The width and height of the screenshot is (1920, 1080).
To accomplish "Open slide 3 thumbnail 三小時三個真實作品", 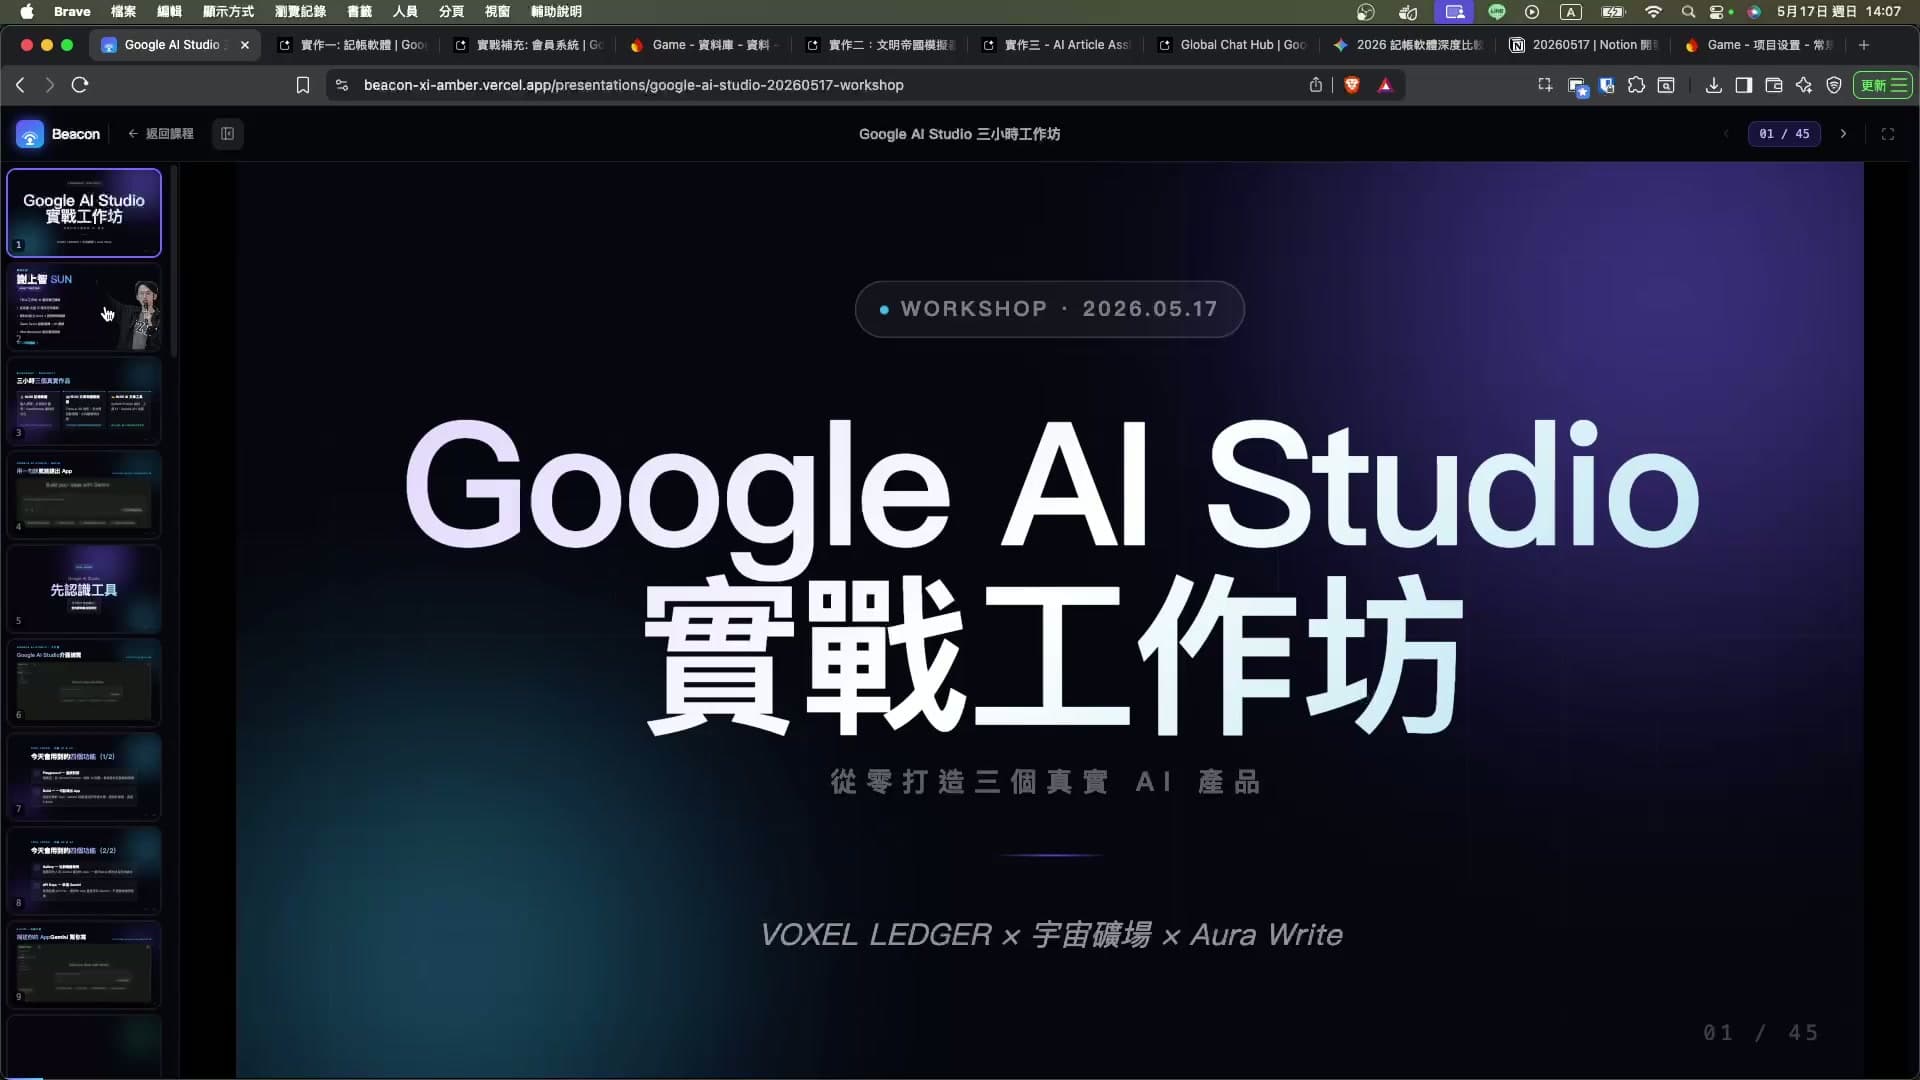I will [x=84, y=401].
